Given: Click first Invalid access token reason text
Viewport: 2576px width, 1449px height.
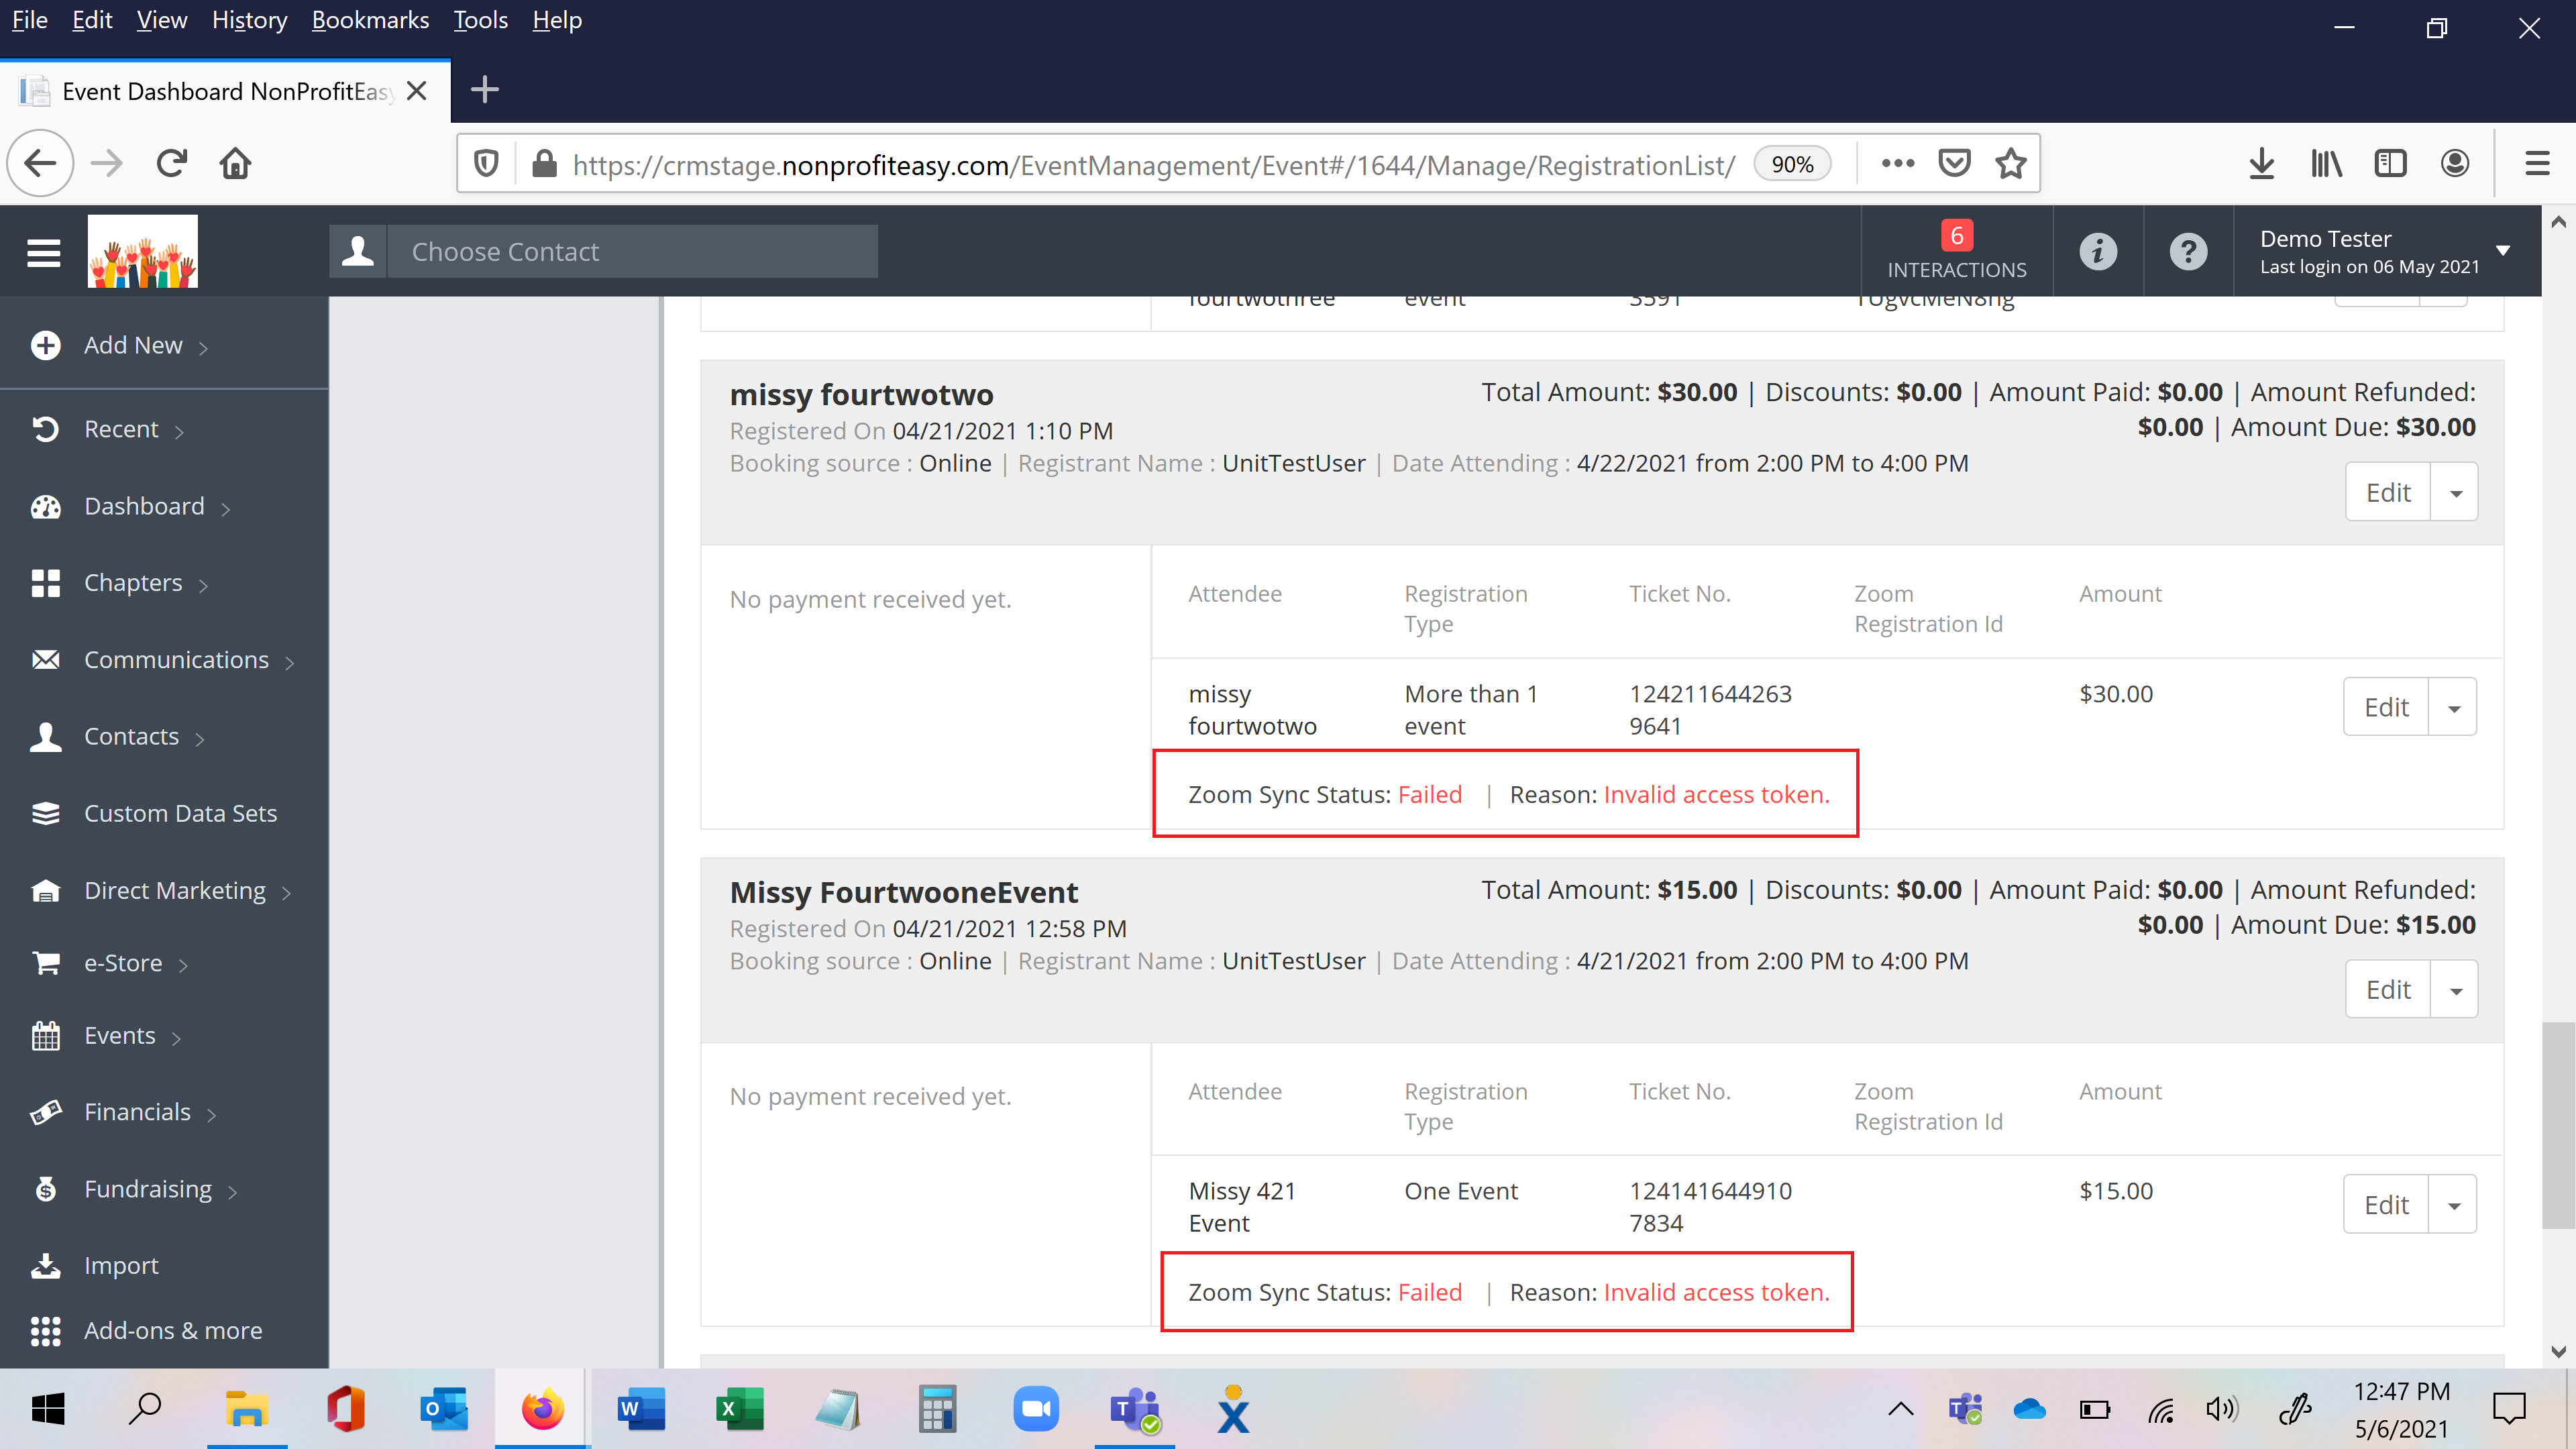Looking at the screenshot, I should 1716,794.
